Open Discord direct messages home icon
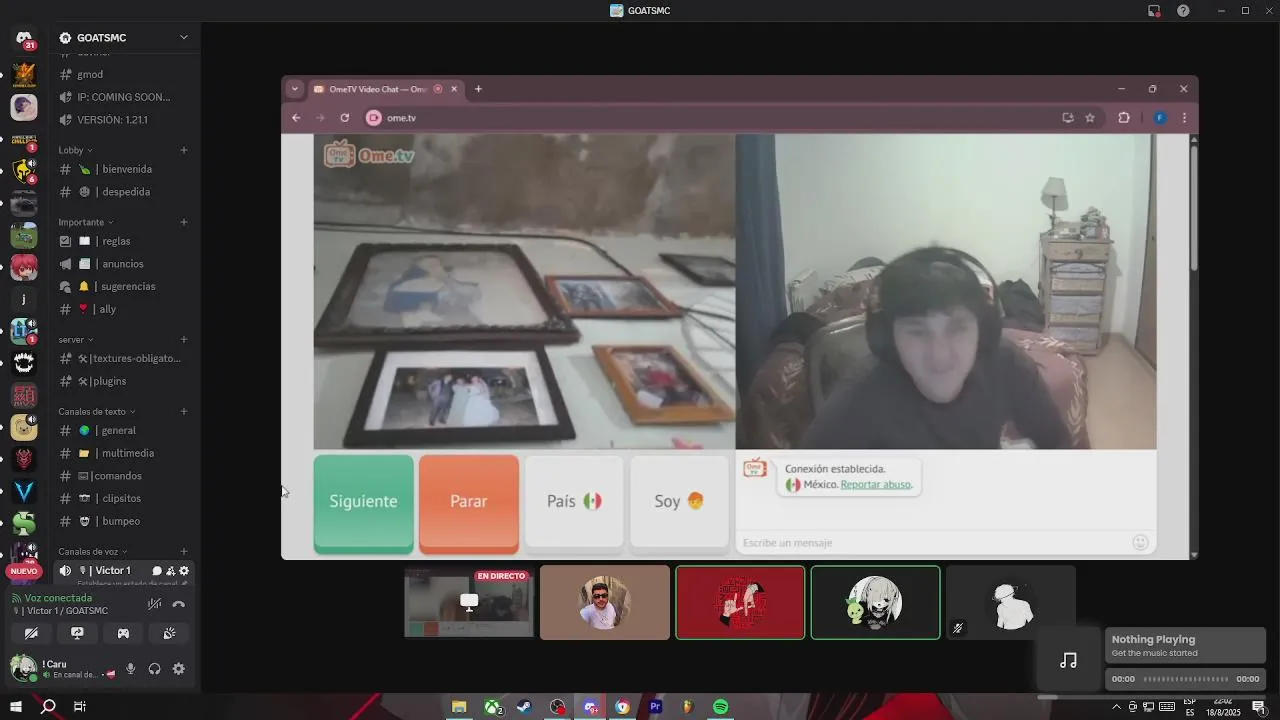The height and width of the screenshot is (720, 1280). (24, 38)
